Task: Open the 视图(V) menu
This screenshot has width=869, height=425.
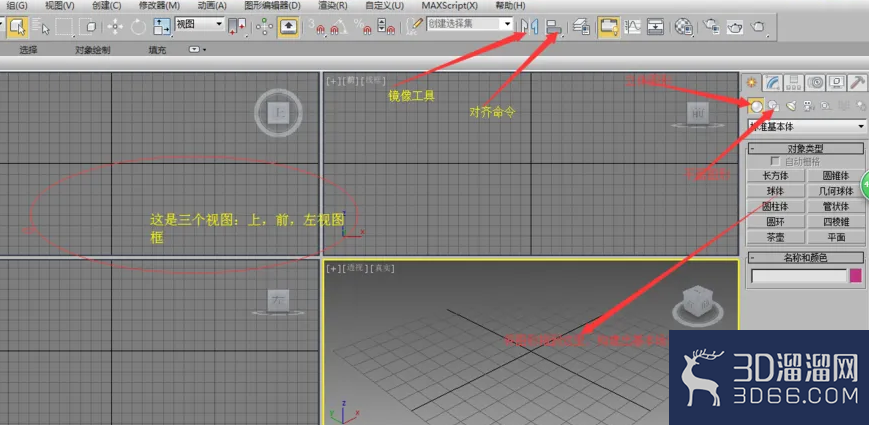Action: [x=59, y=6]
